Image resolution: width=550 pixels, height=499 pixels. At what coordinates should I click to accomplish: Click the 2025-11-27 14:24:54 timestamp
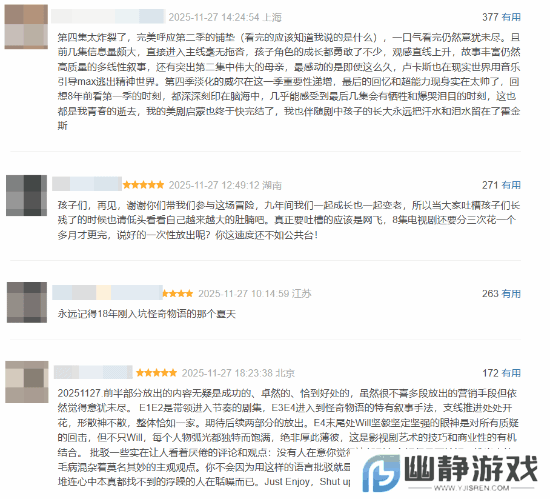click(x=214, y=17)
